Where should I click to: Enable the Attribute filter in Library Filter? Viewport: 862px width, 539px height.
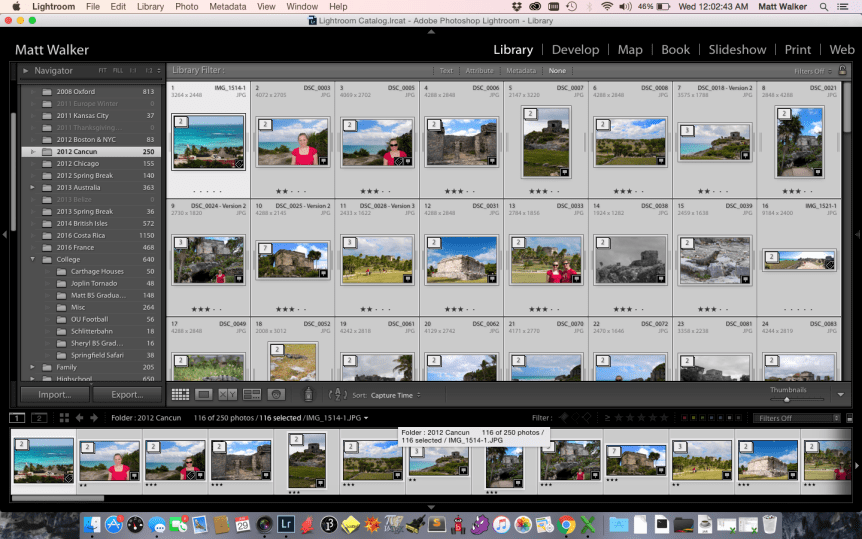tap(479, 70)
